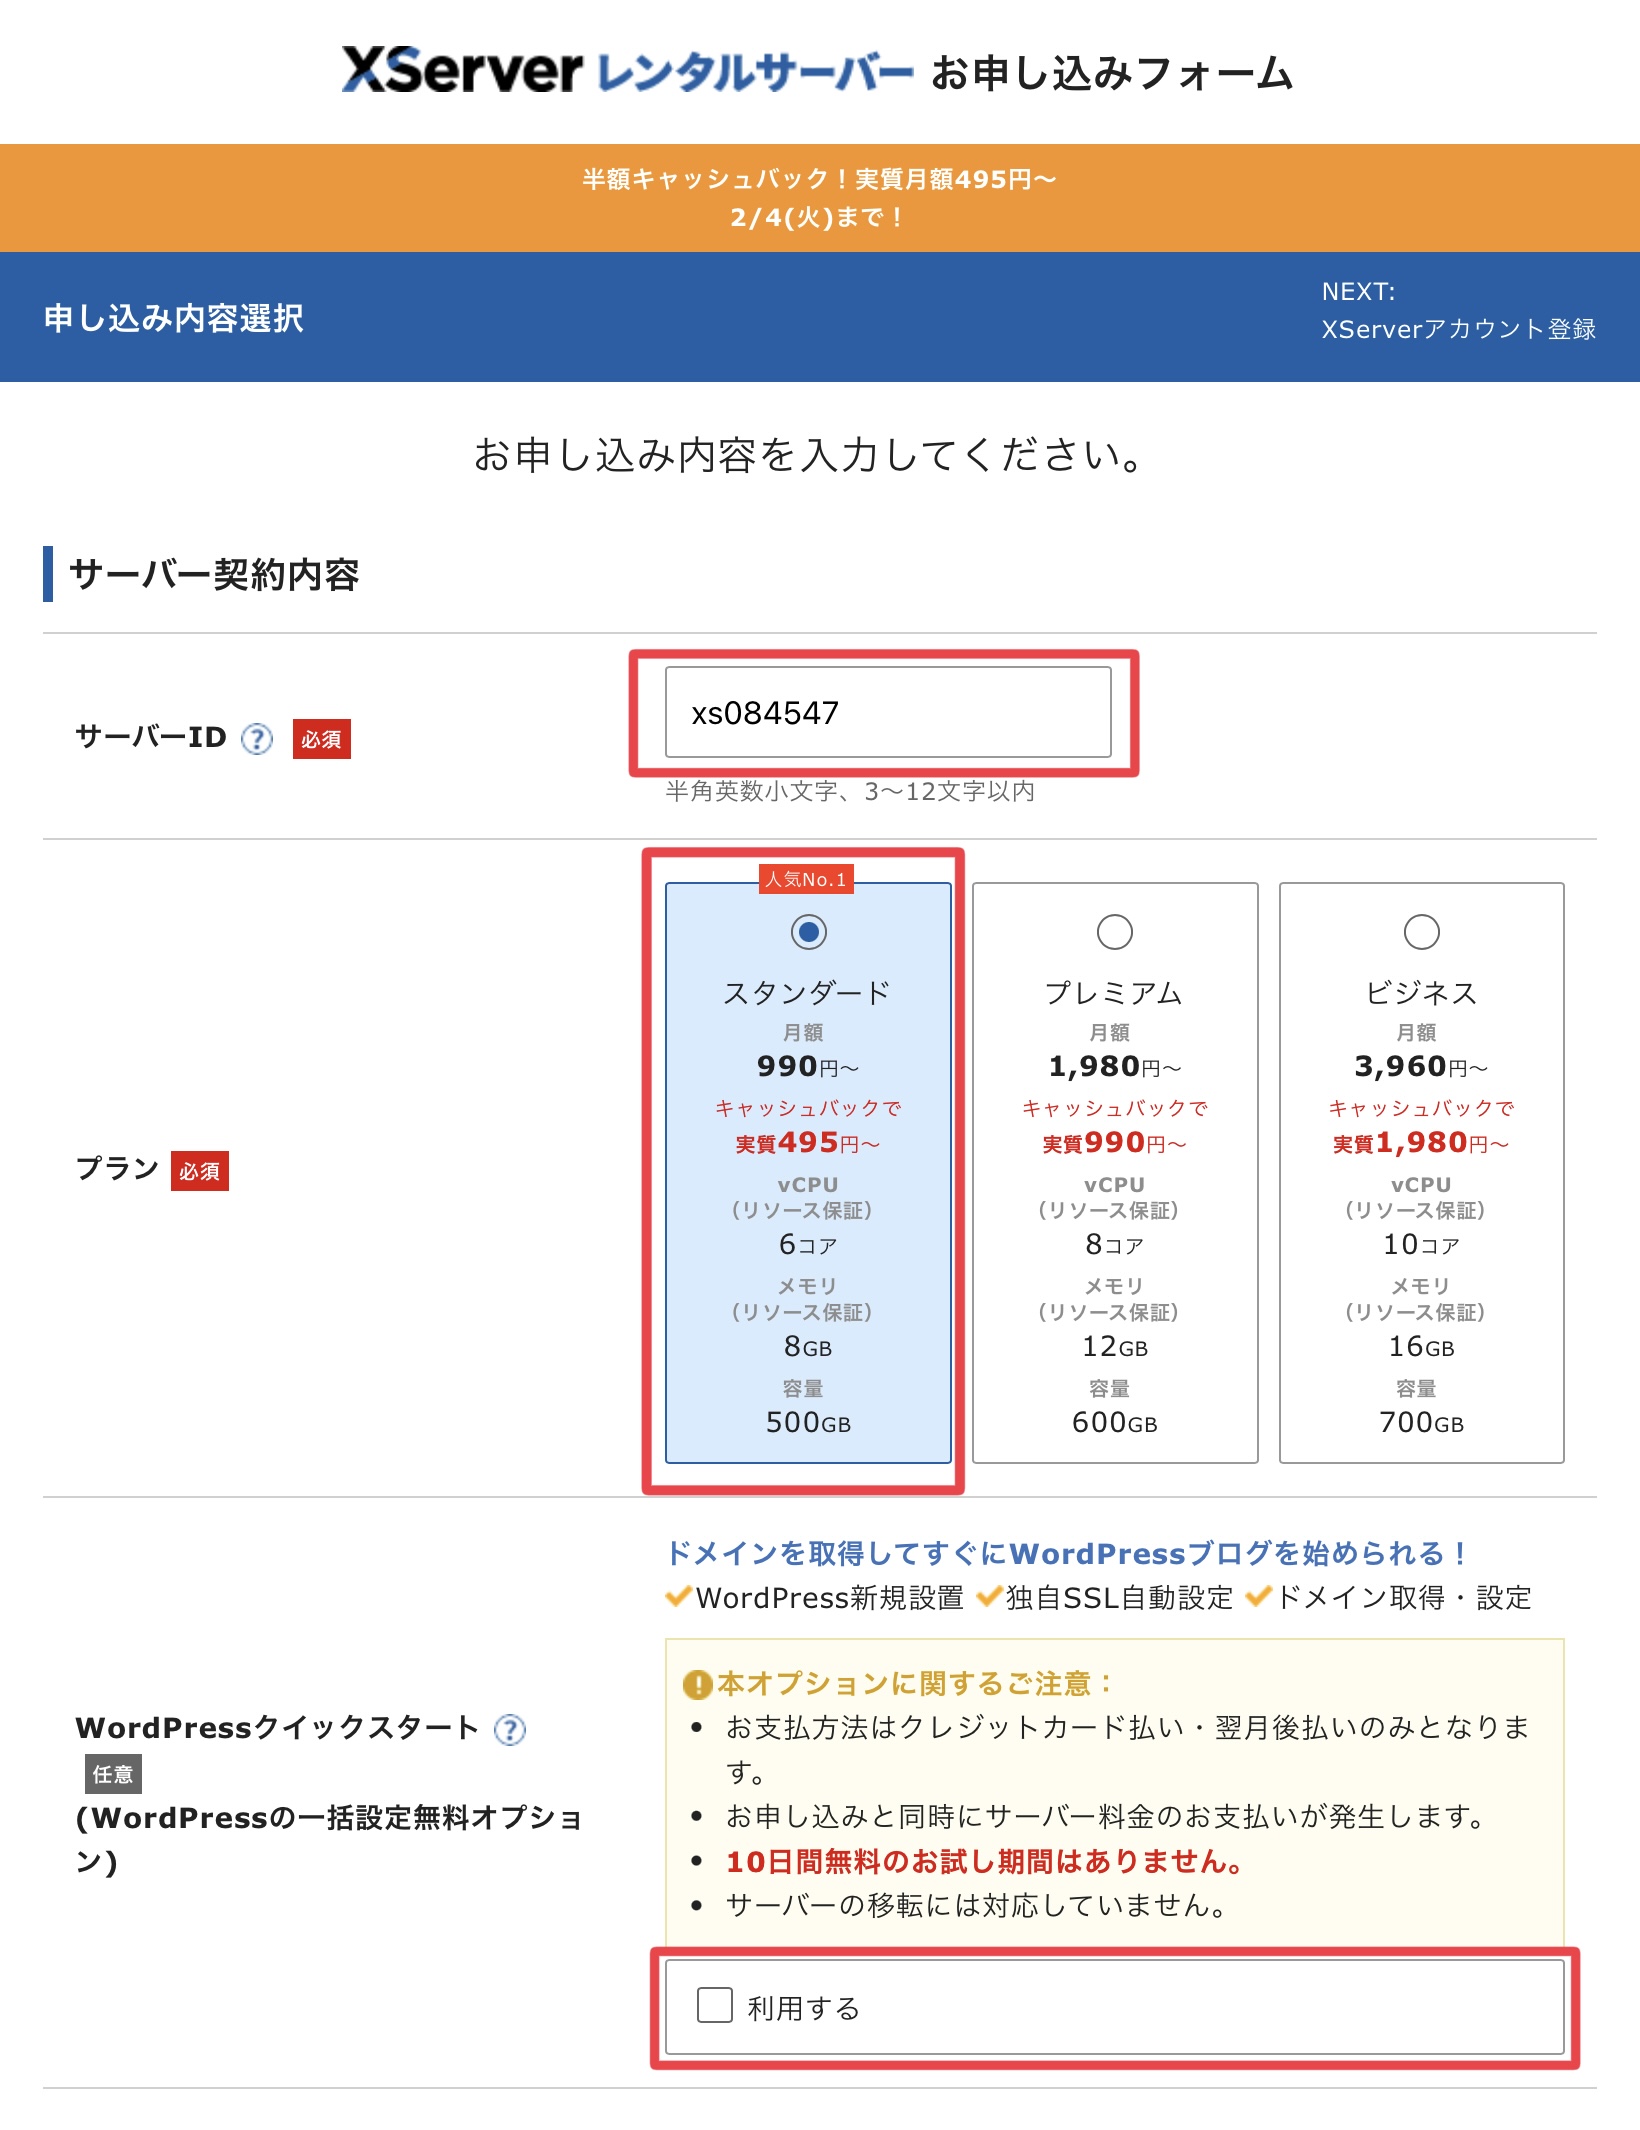This screenshot has width=1640, height=2130.
Task: Click the cashback campaign orange banner
Action: 820,198
